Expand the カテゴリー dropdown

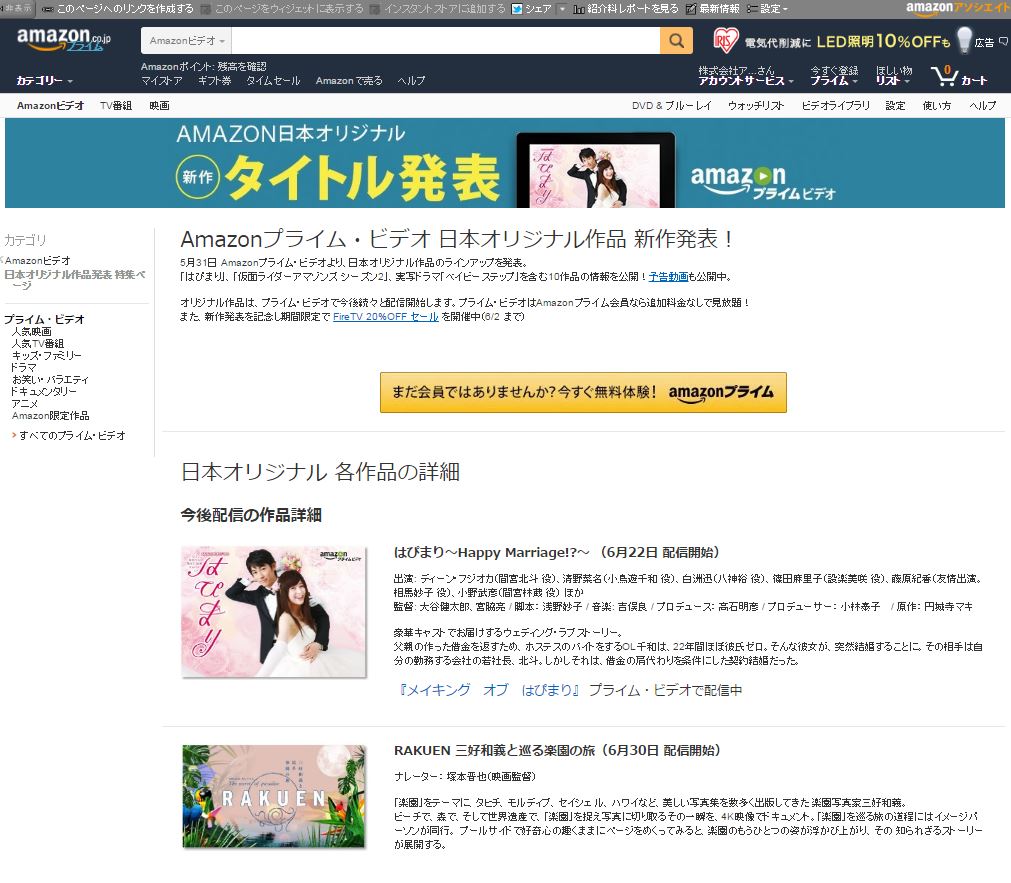tap(44, 81)
